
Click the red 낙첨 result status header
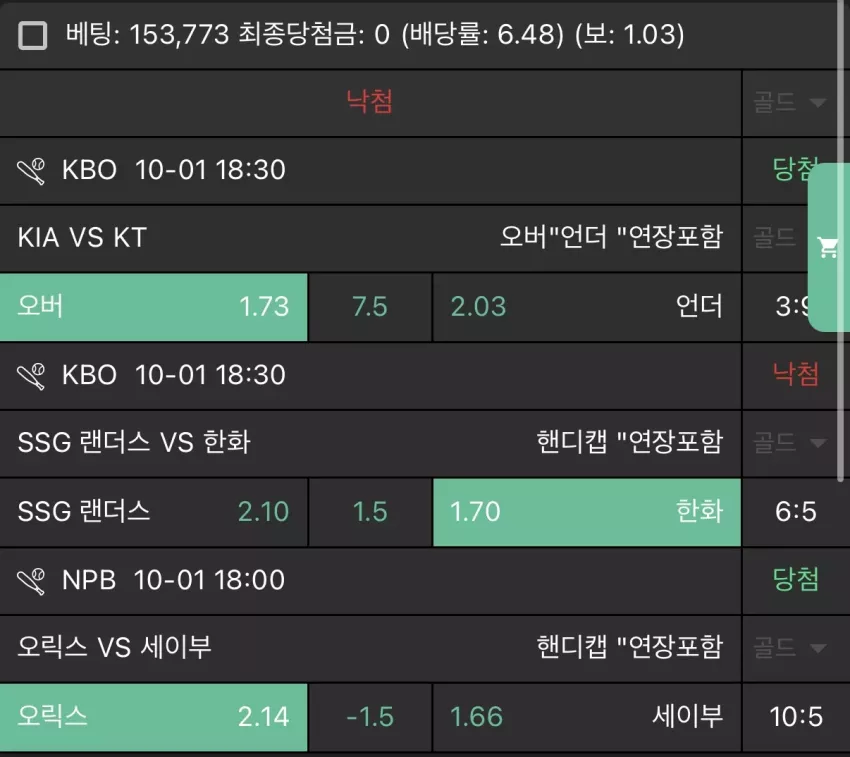pyautogui.click(x=370, y=101)
